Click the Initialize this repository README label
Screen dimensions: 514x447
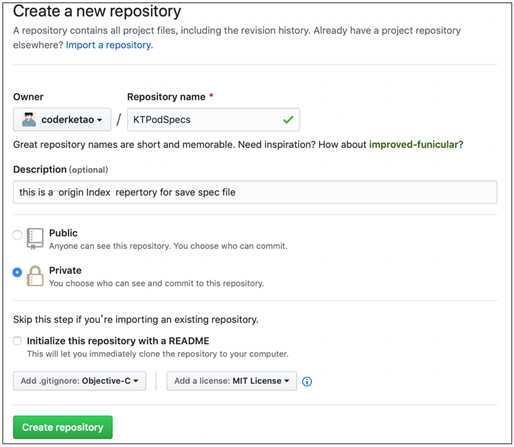coord(118,341)
